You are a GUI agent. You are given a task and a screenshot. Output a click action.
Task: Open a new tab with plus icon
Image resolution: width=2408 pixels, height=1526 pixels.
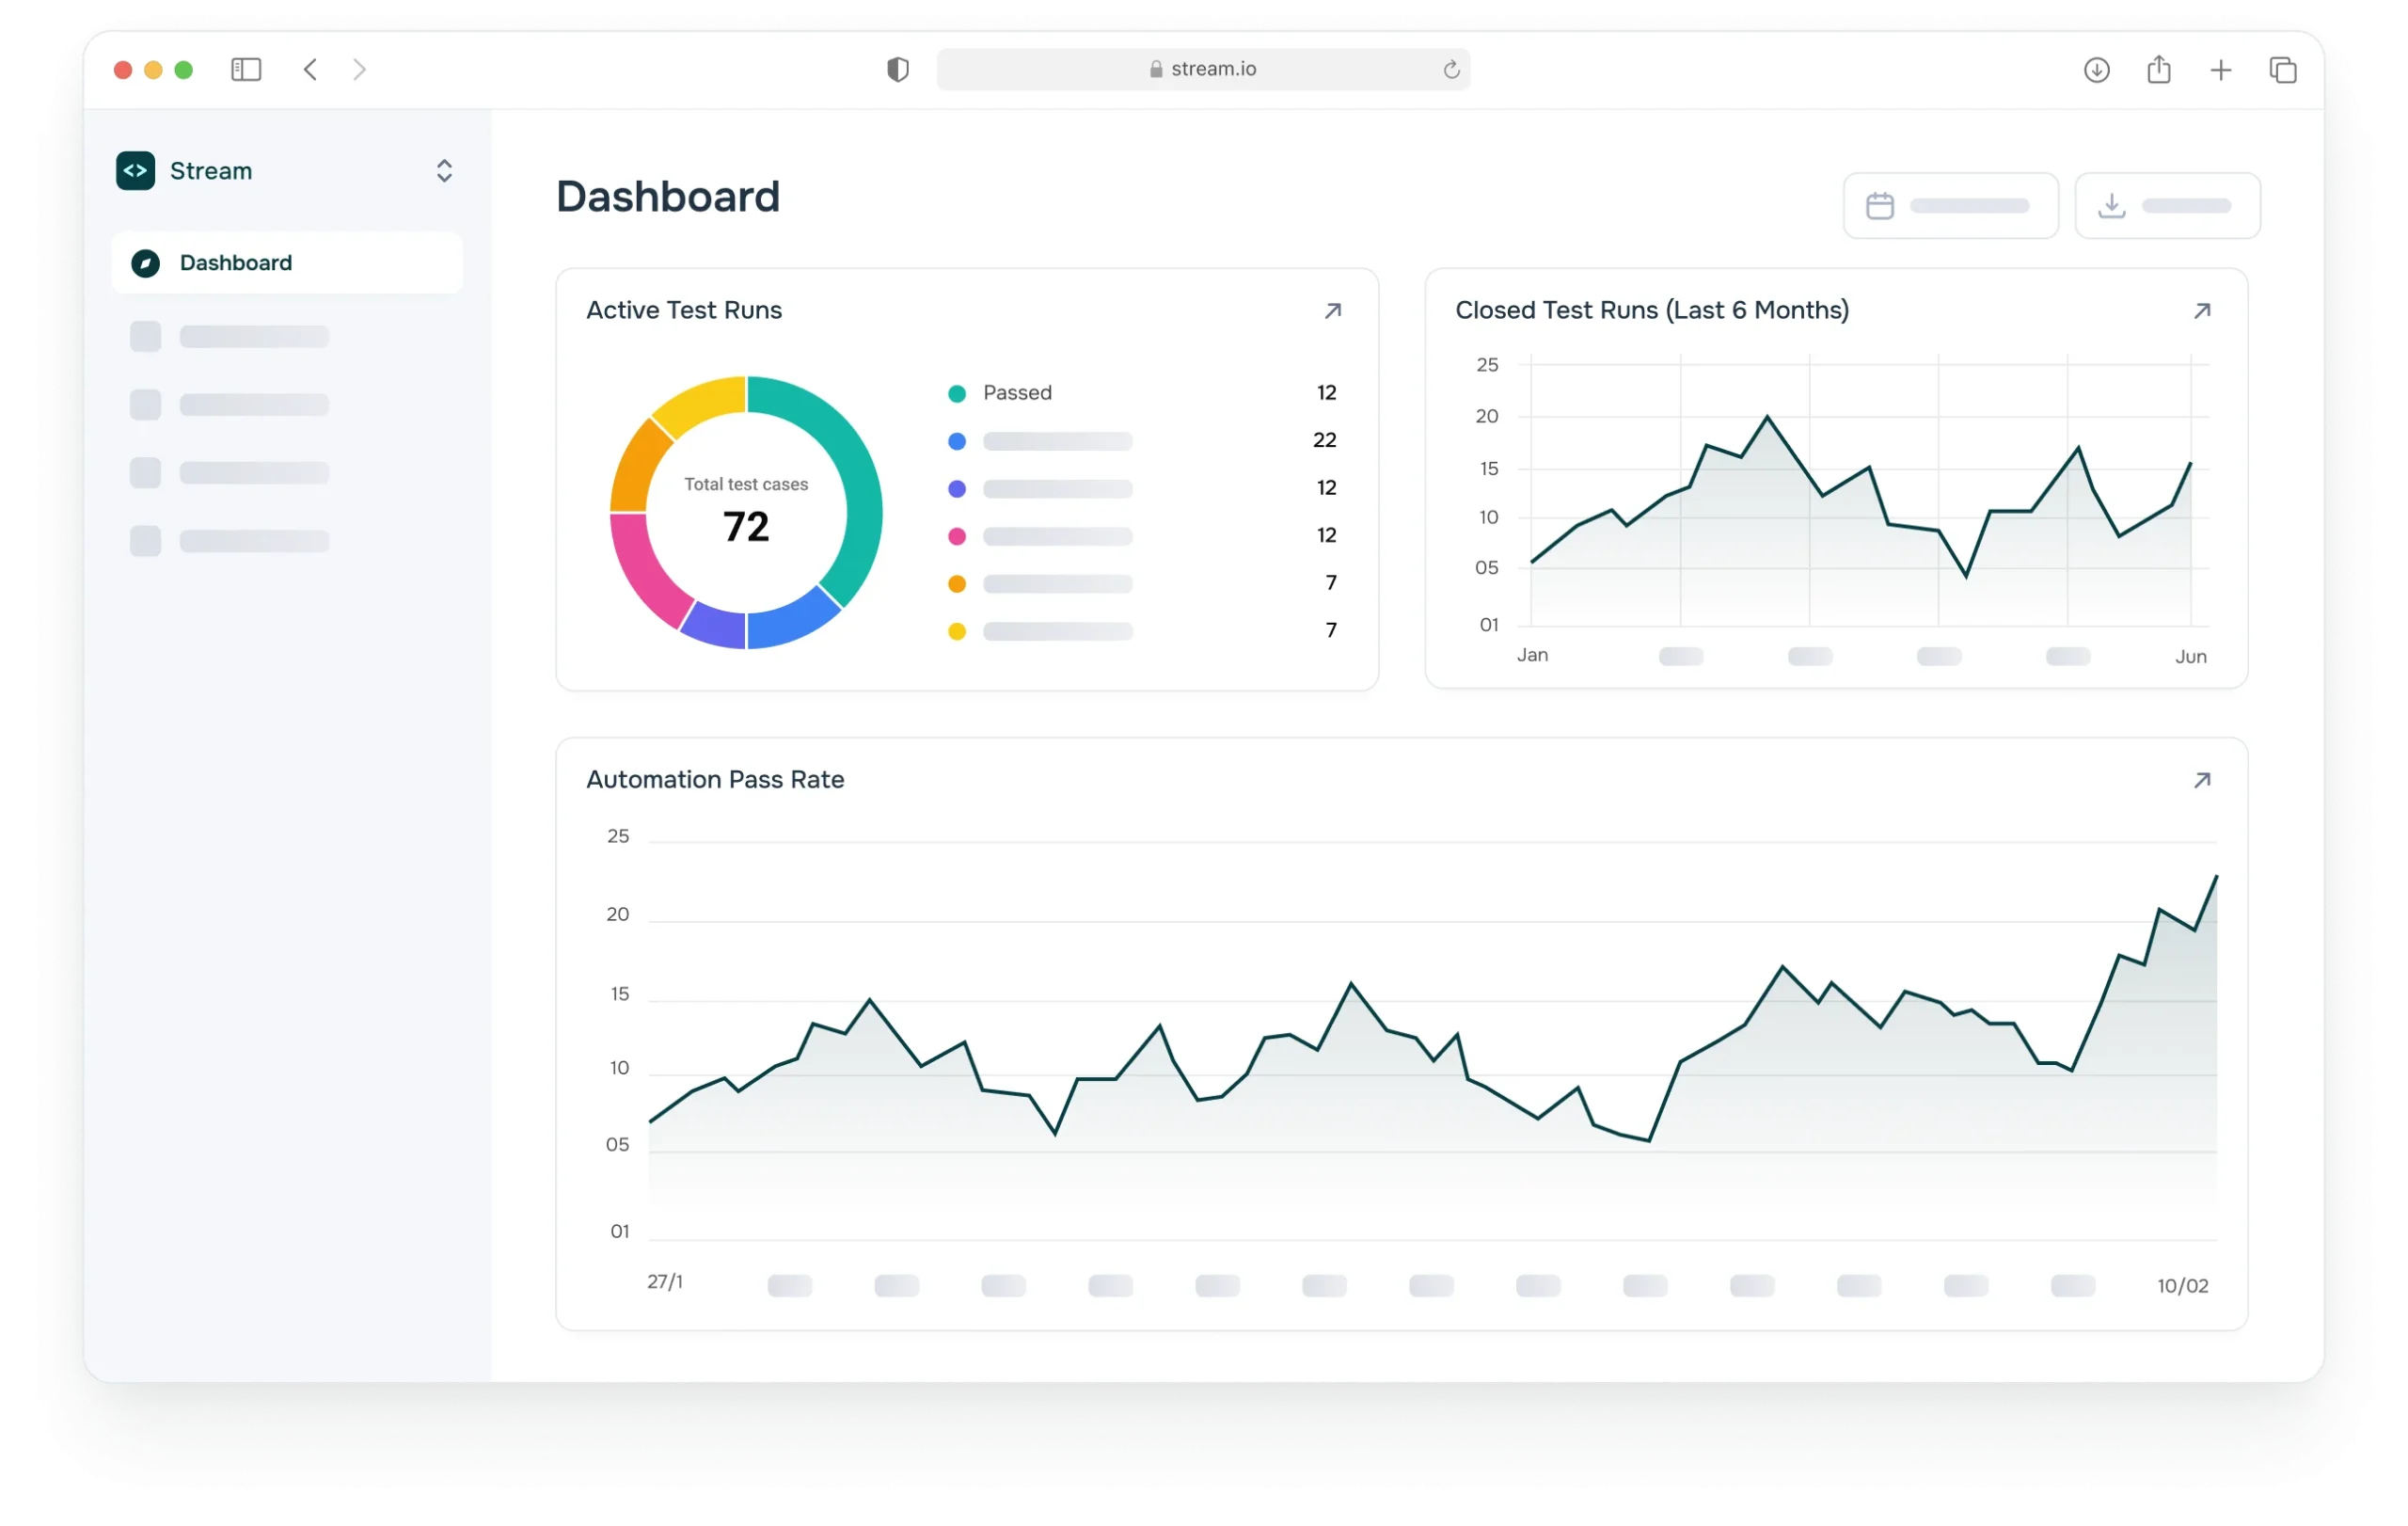click(x=2220, y=70)
